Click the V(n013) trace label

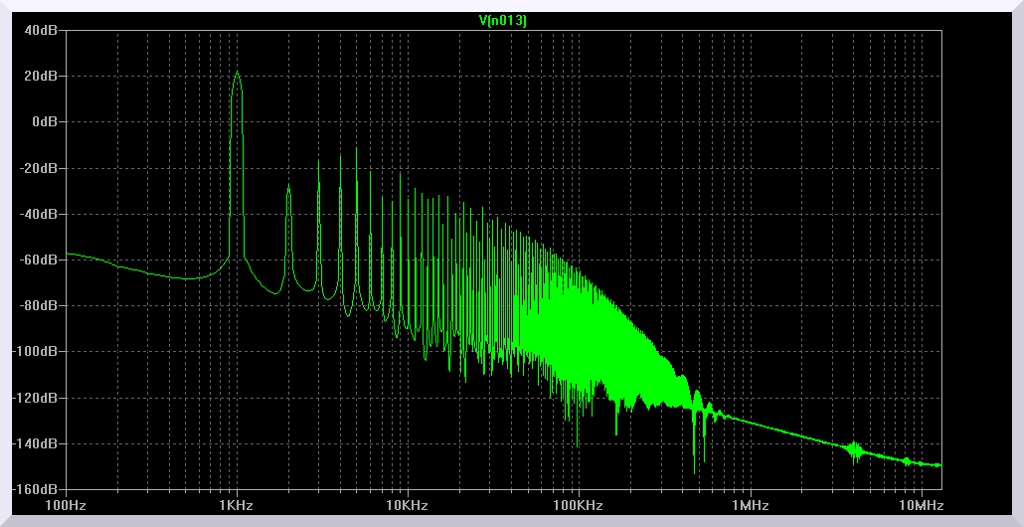pyautogui.click(x=503, y=20)
